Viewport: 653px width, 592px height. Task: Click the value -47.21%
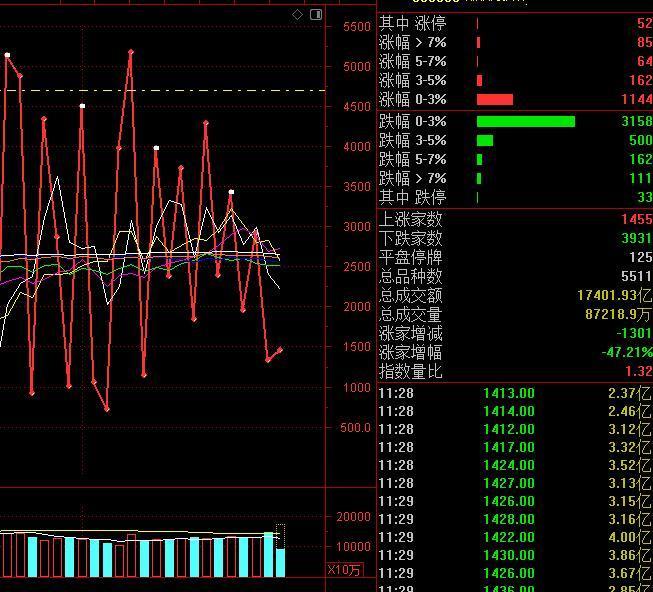point(627,353)
